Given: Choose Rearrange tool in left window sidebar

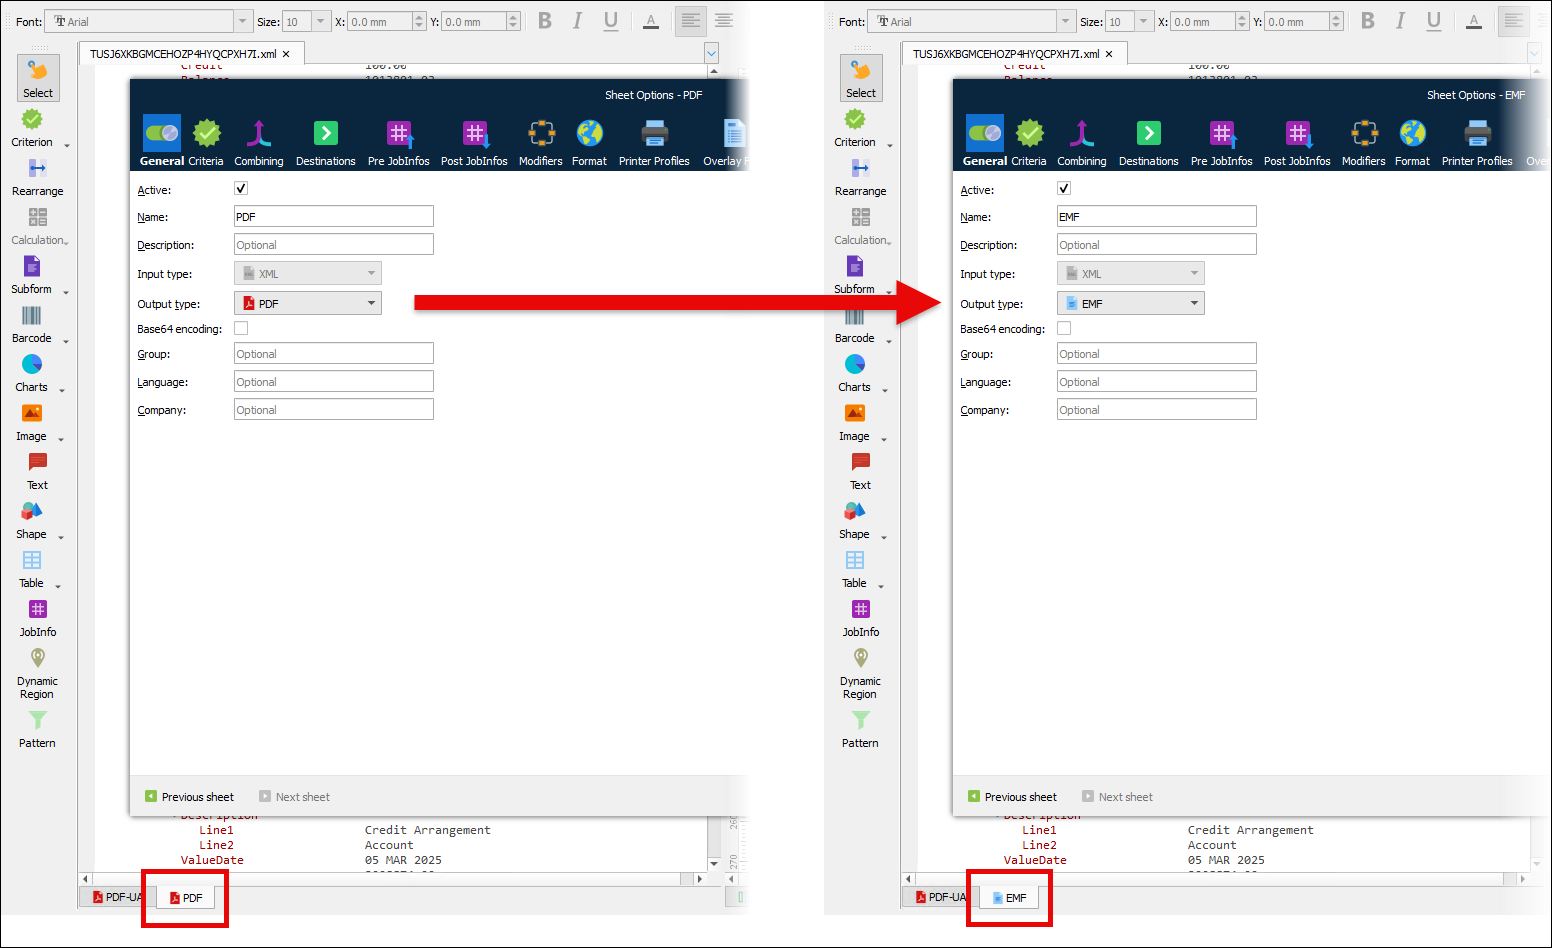Looking at the screenshot, I should pos(37,177).
